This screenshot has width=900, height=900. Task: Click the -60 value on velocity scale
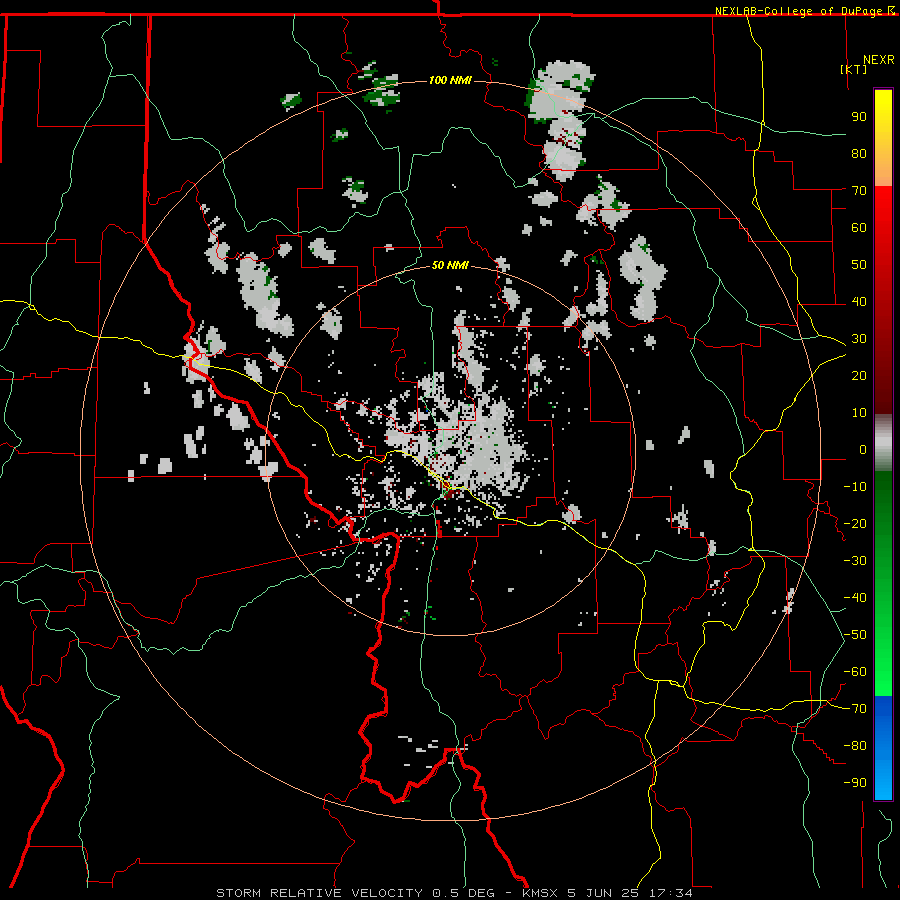point(855,672)
